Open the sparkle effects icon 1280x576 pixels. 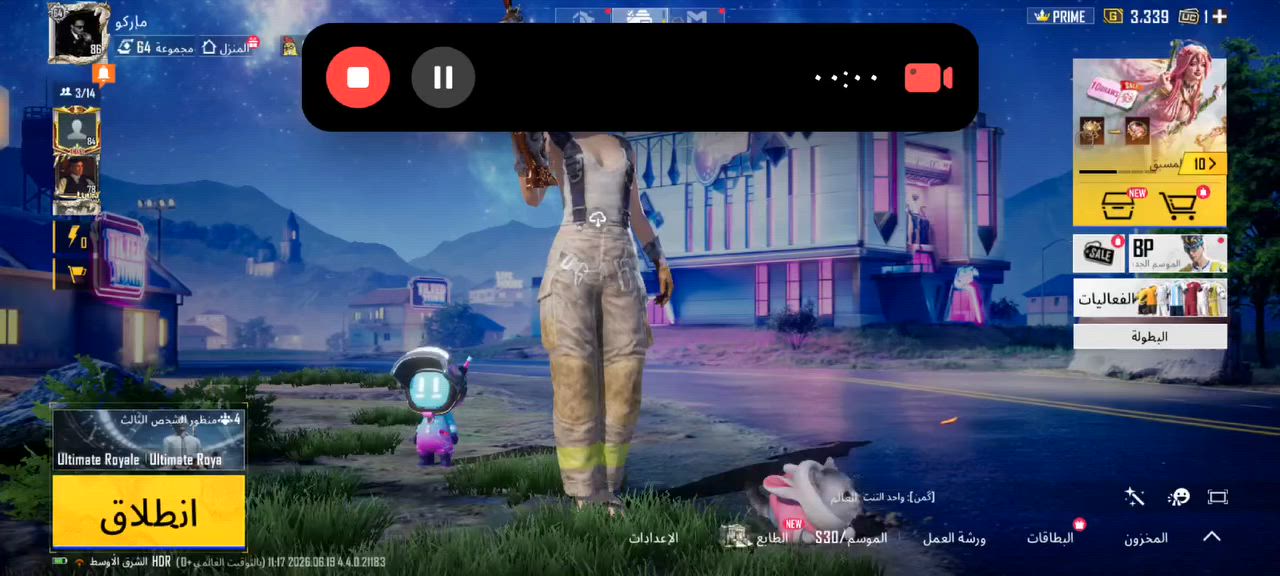coord(1134,497)
